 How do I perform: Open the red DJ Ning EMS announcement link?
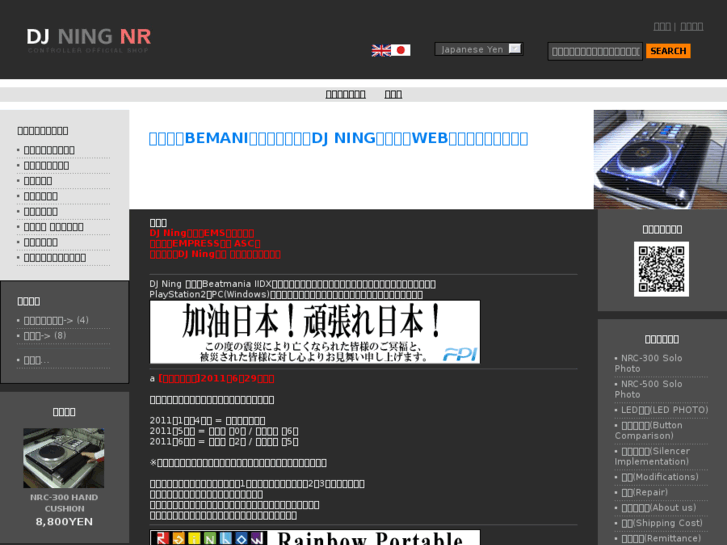click(202, 233)
